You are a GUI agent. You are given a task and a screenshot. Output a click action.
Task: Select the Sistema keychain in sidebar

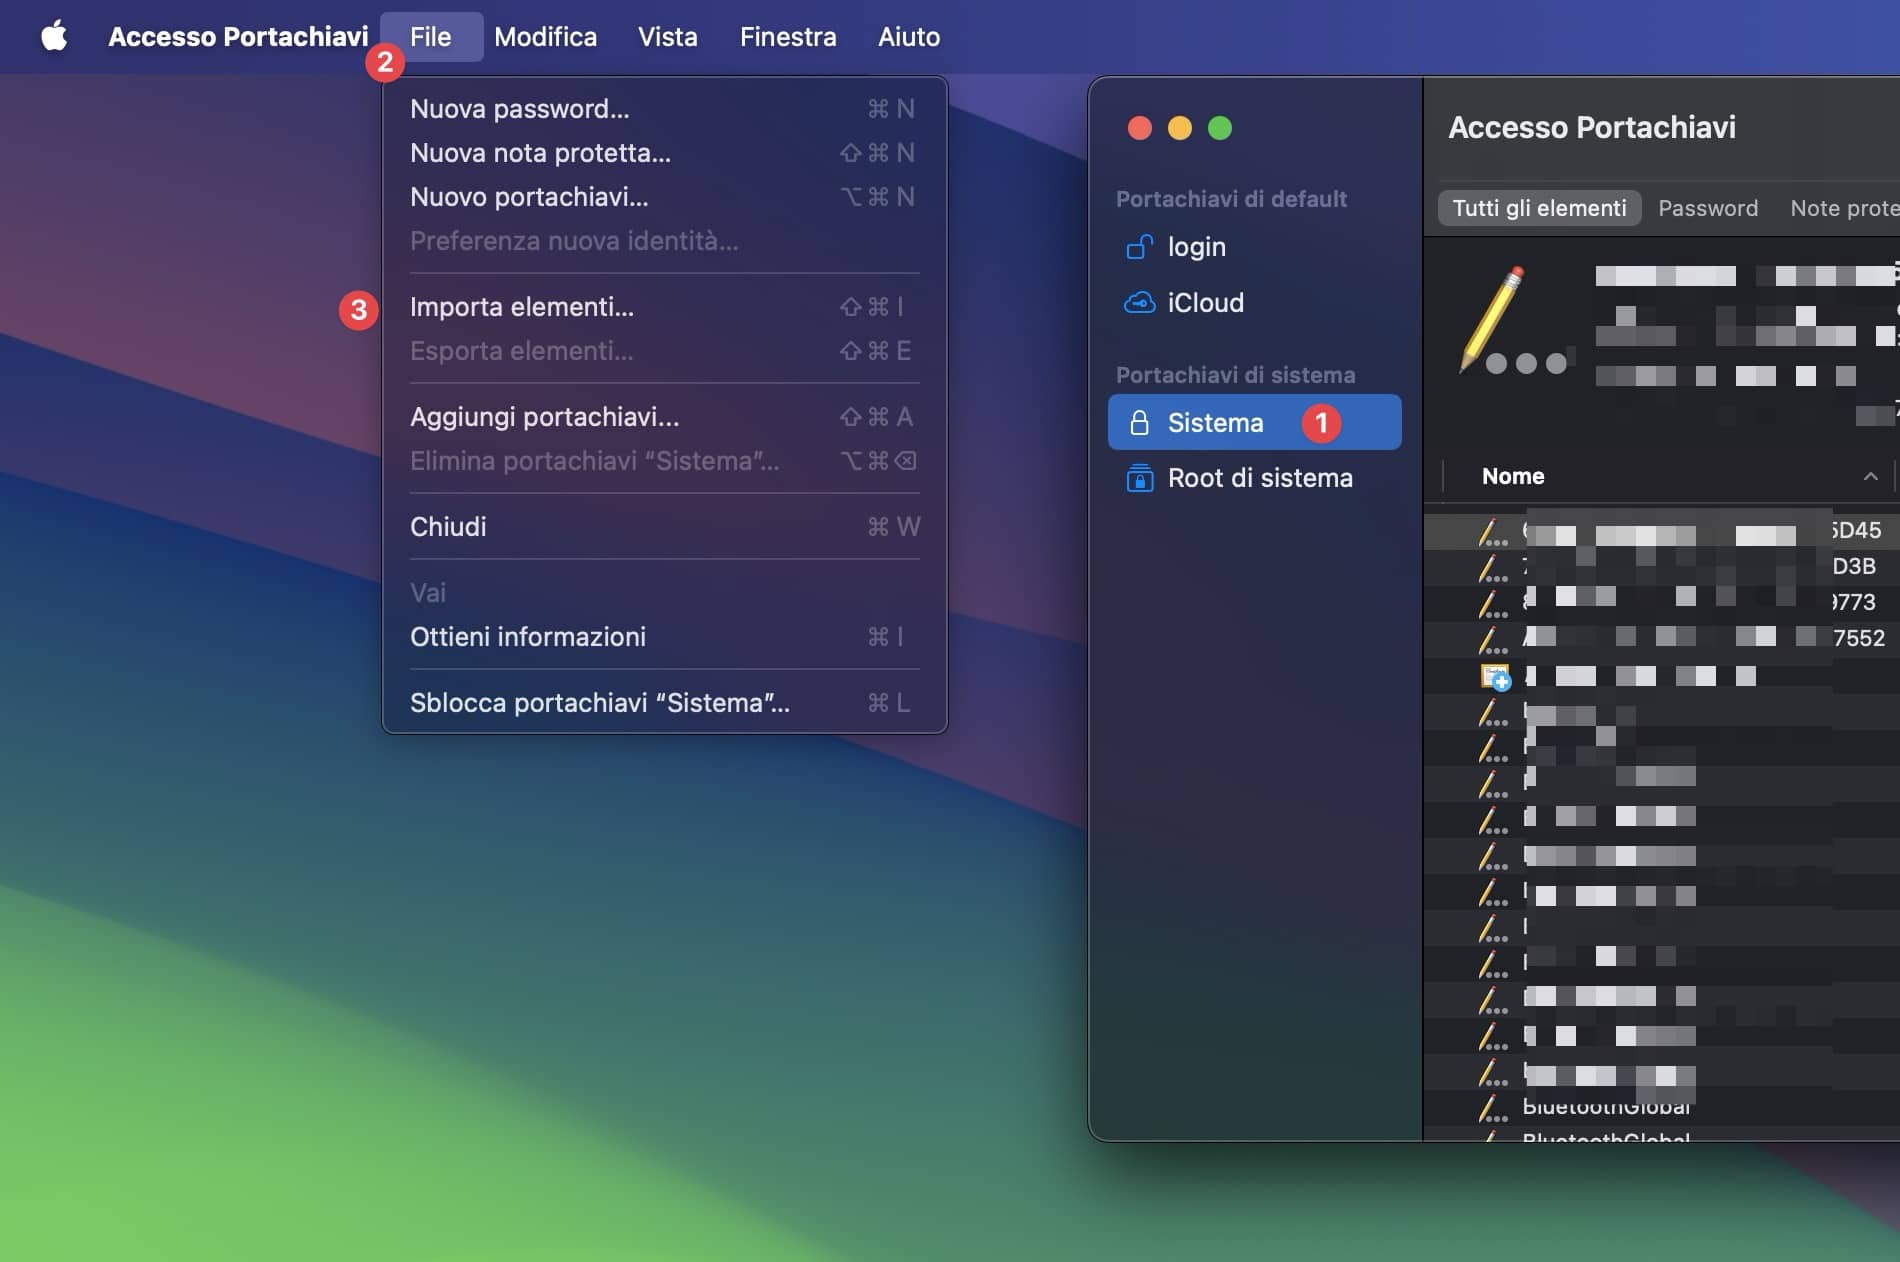click(1254, 422)
